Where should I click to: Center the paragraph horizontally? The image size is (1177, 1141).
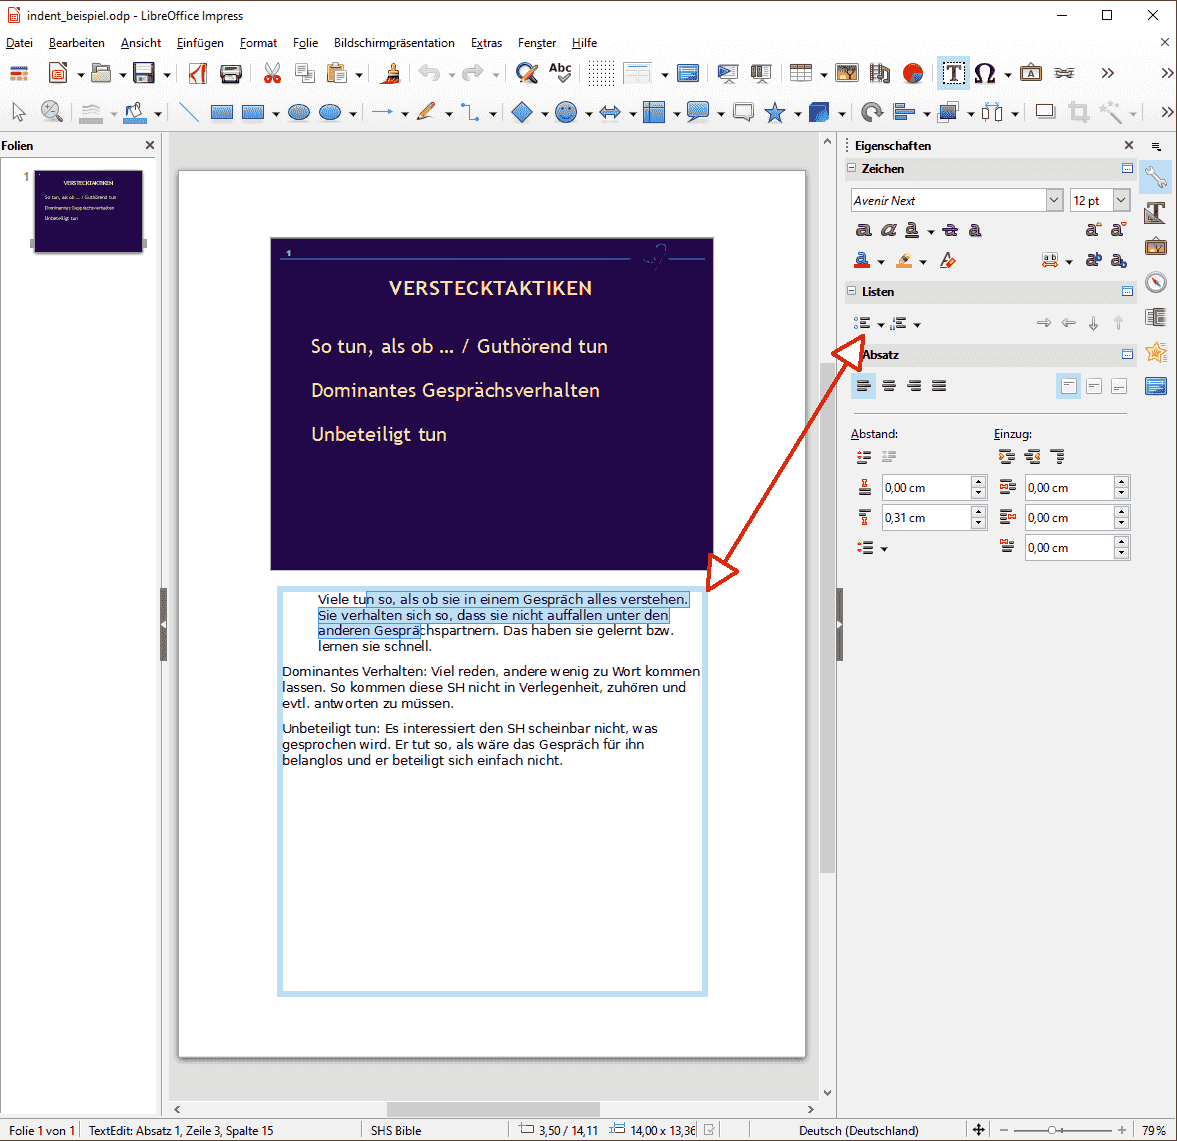click(x=889, y=386)
